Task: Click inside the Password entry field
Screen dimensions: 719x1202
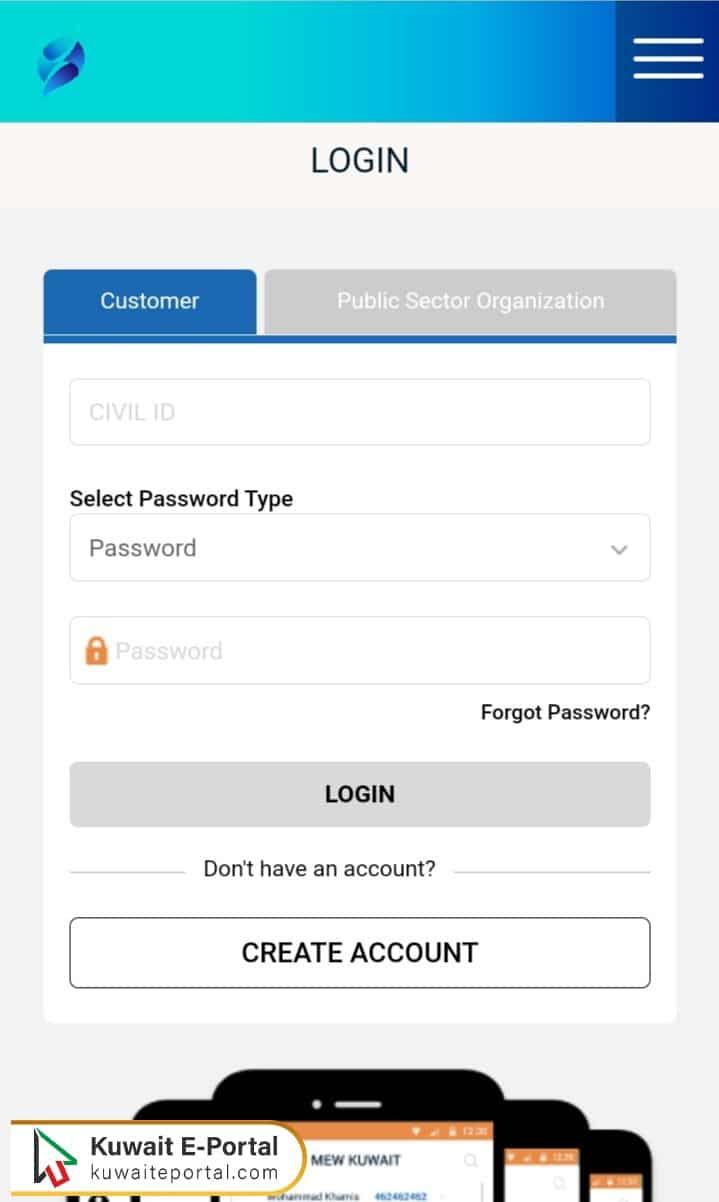Action: (x=360, y=650)
